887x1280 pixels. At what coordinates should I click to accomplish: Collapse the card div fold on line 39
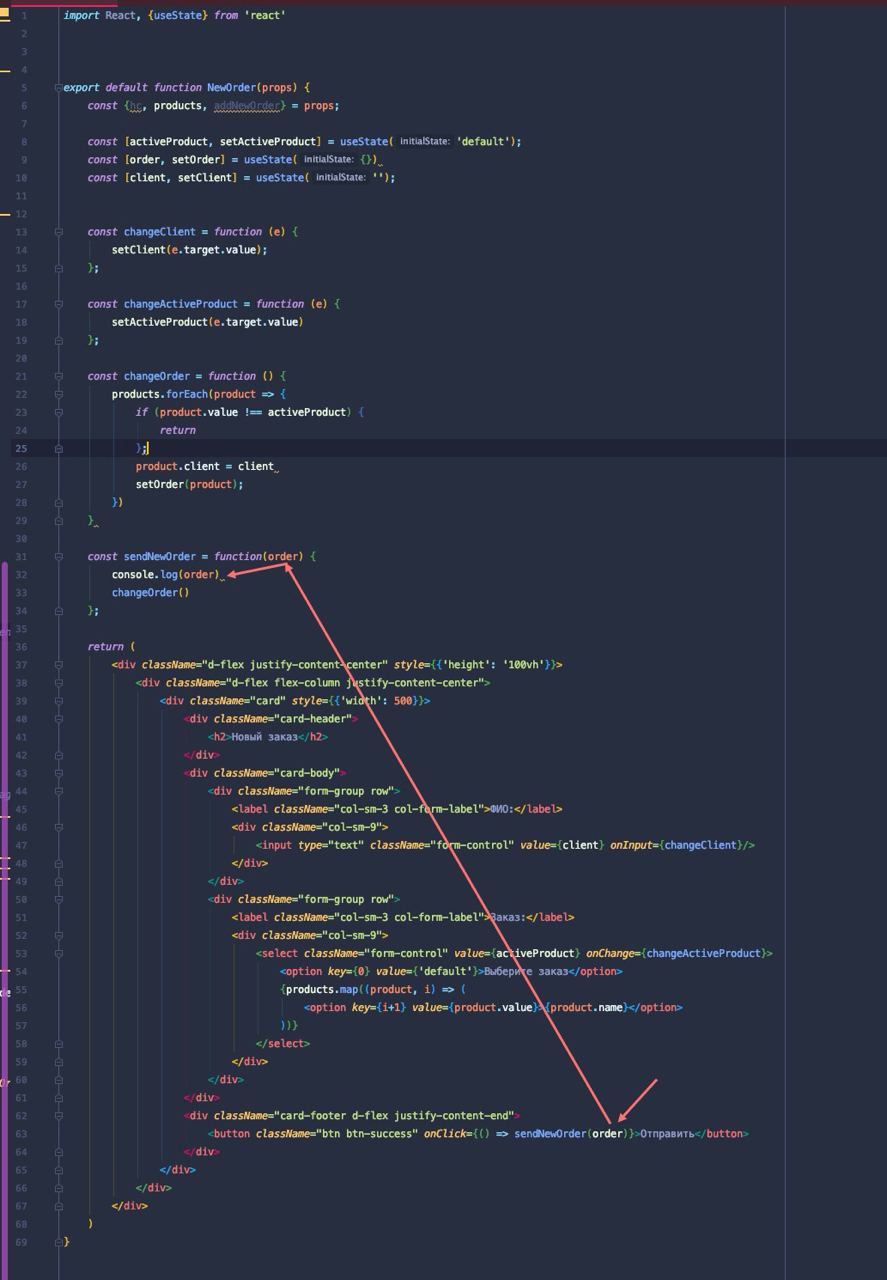(x=59, y=701)
